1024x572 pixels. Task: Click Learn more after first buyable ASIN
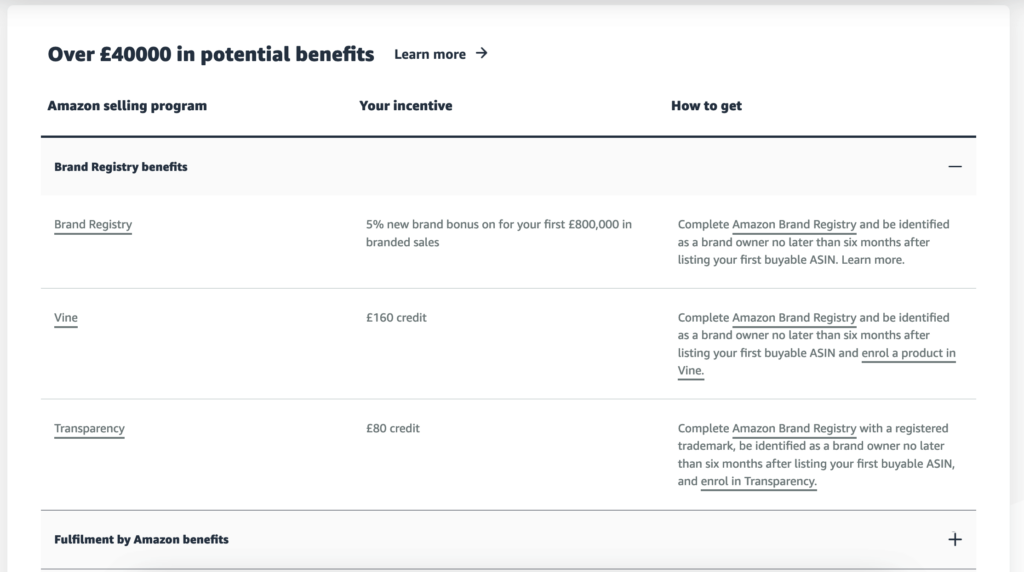(872, 260)
